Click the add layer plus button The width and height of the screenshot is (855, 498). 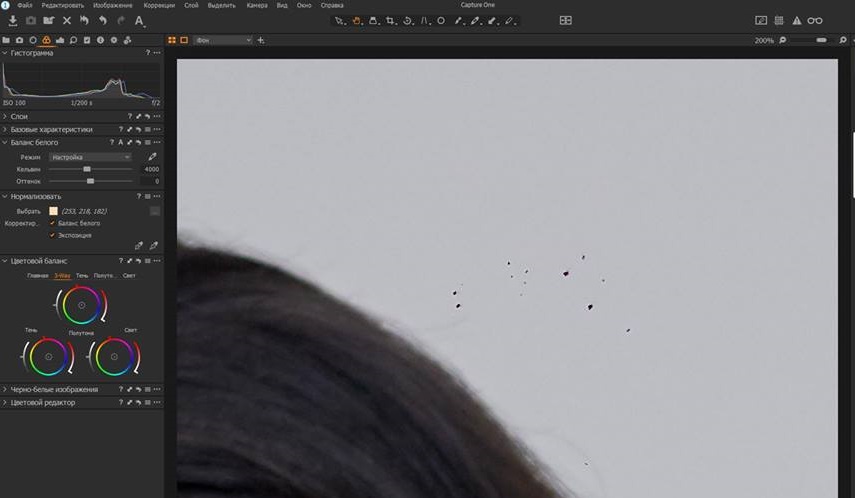click(261, 40)
